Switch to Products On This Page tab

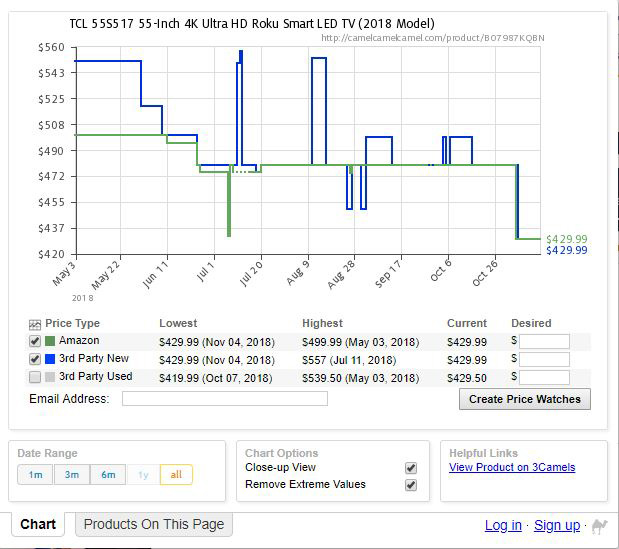click(154, 525)
